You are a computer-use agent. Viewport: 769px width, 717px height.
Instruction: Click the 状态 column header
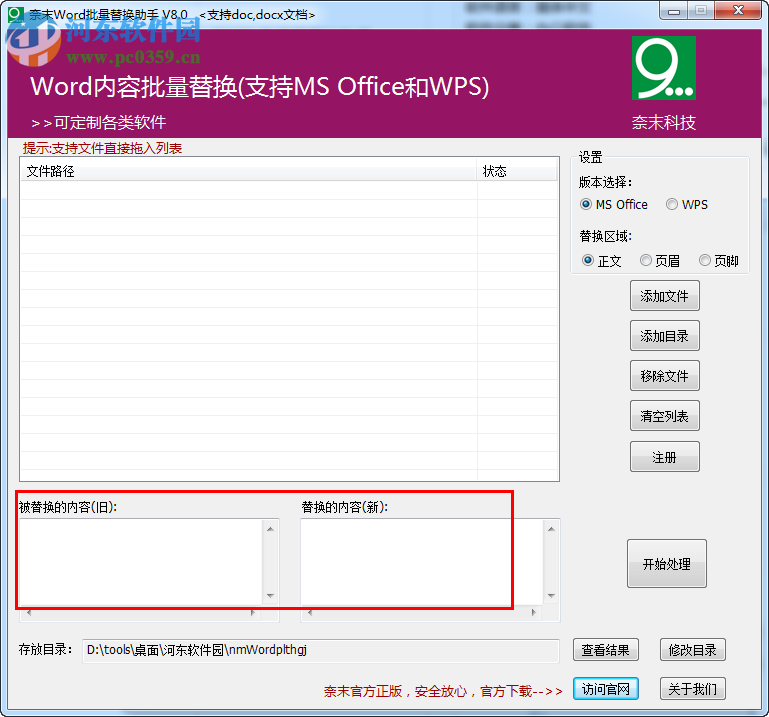click(x=517, y=171)
